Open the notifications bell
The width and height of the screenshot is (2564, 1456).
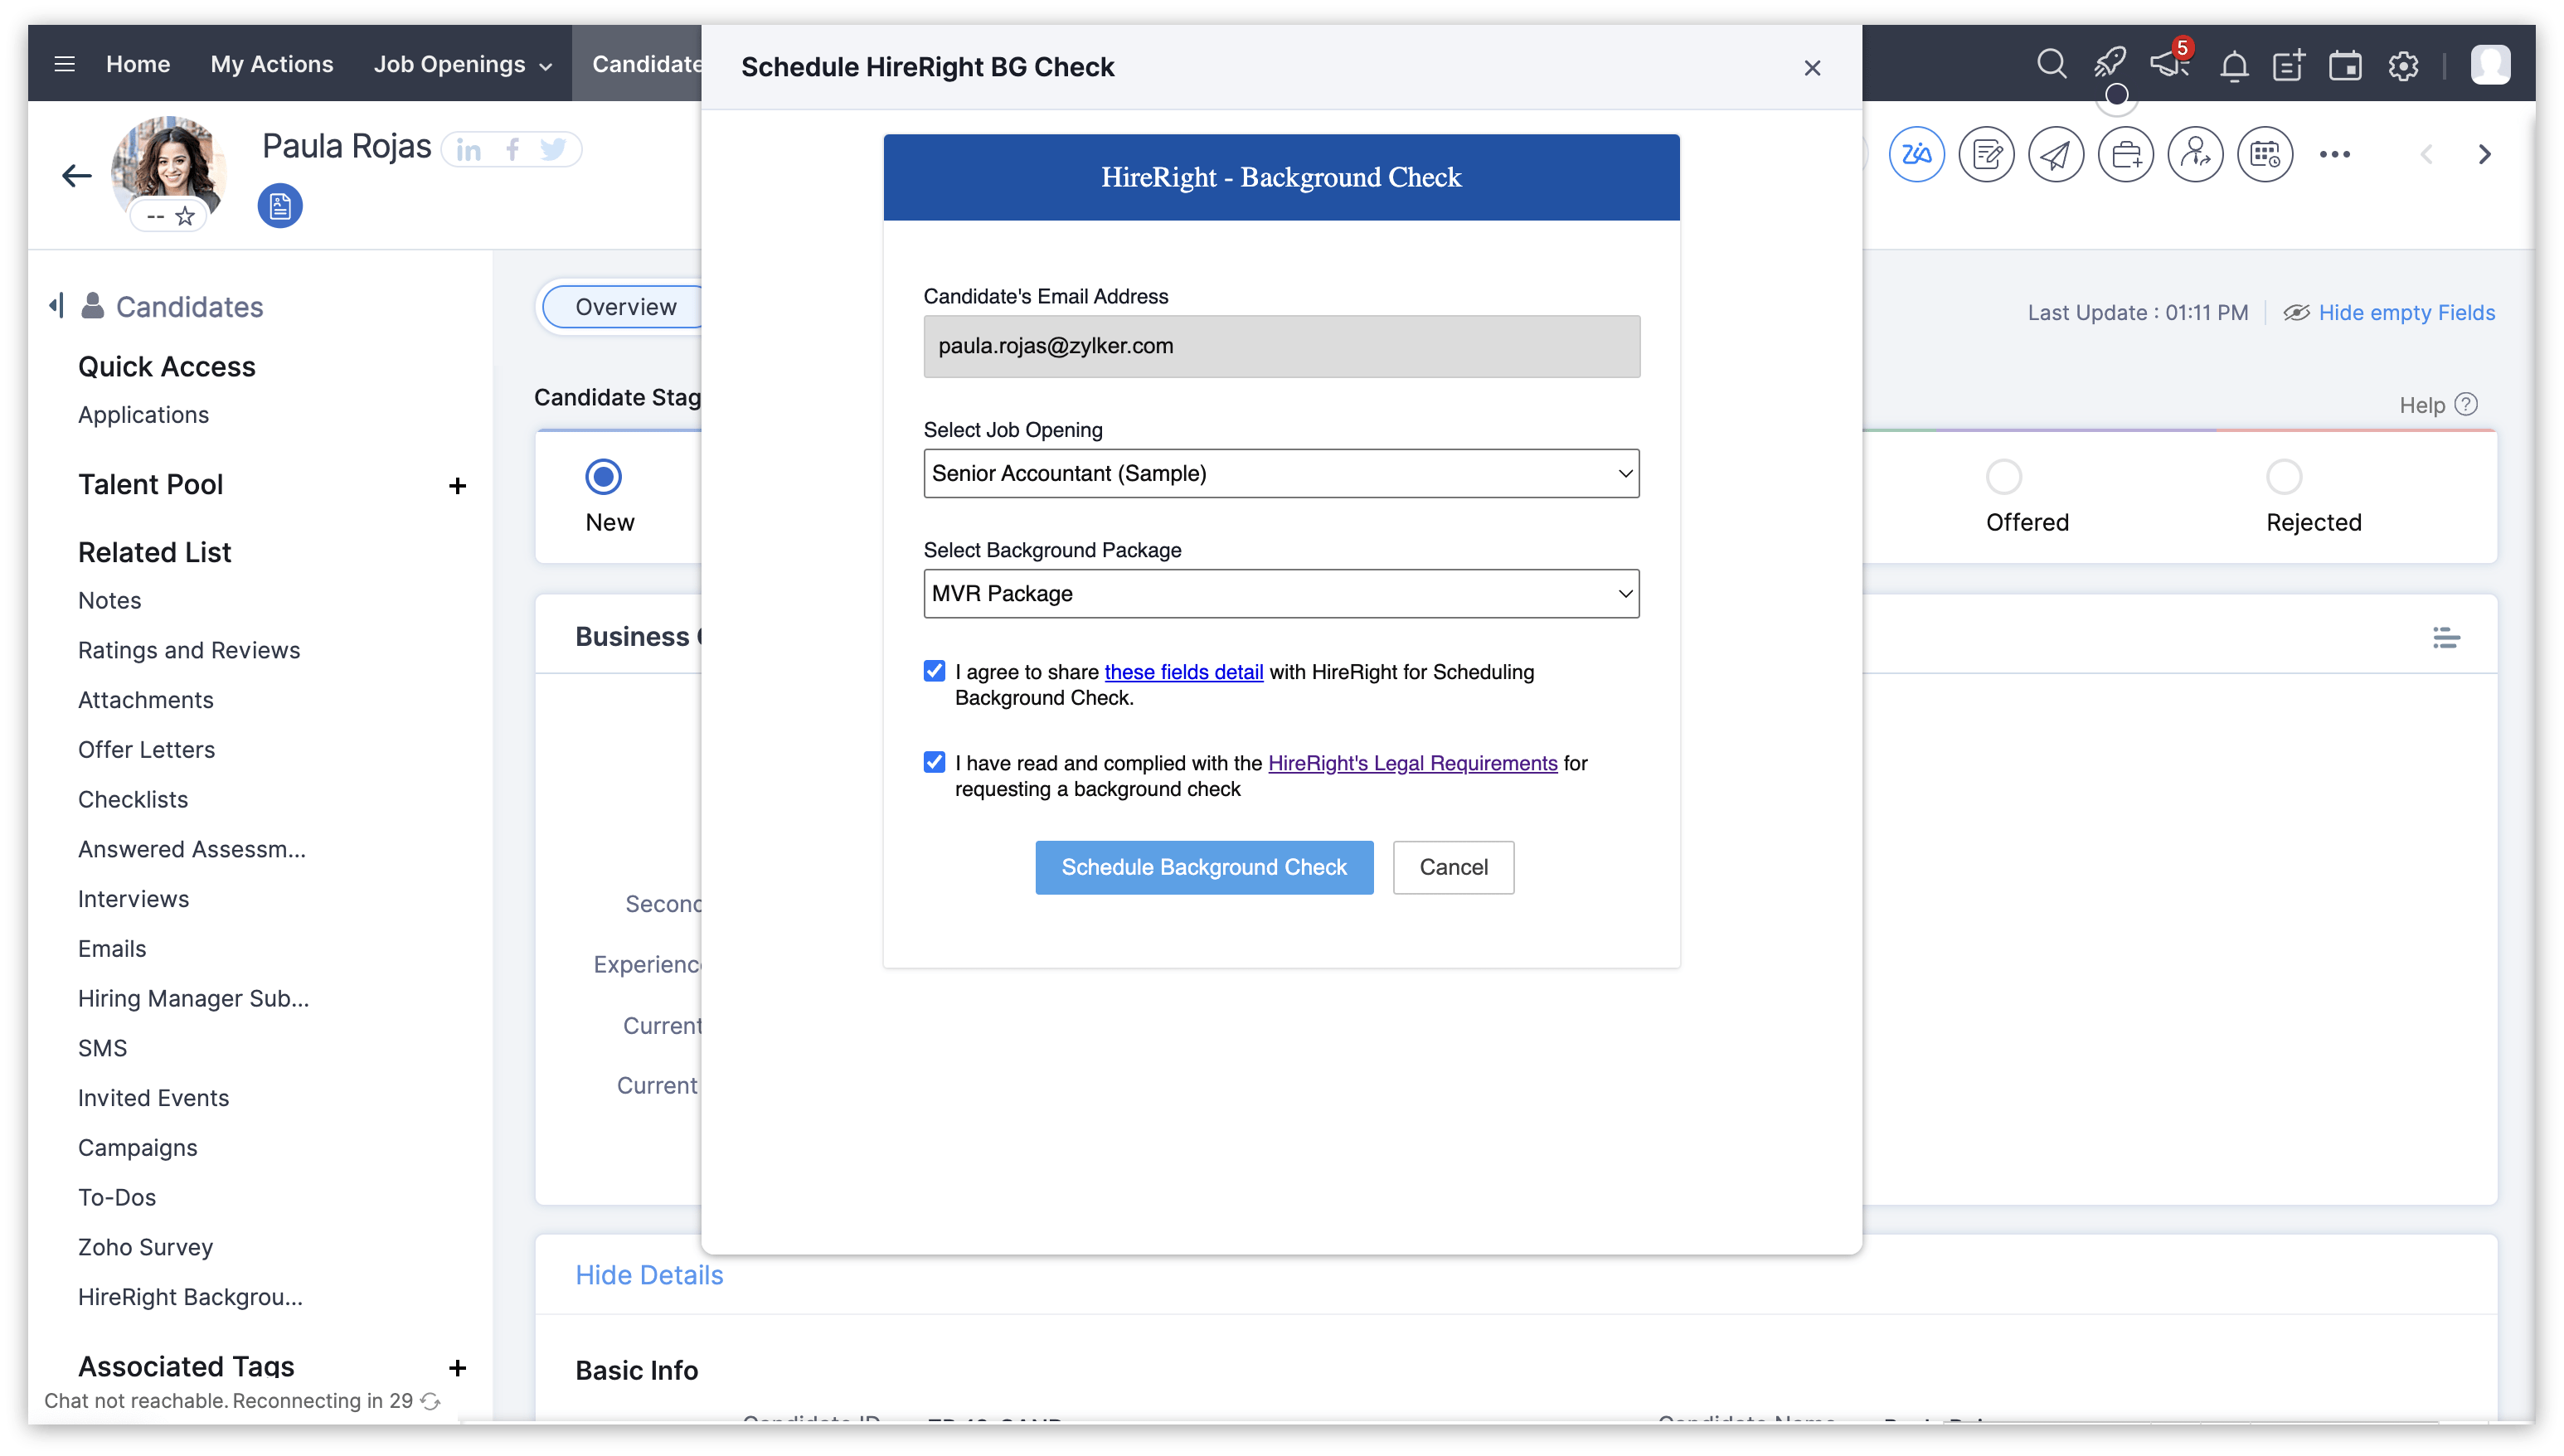[x=2233, y=66]
